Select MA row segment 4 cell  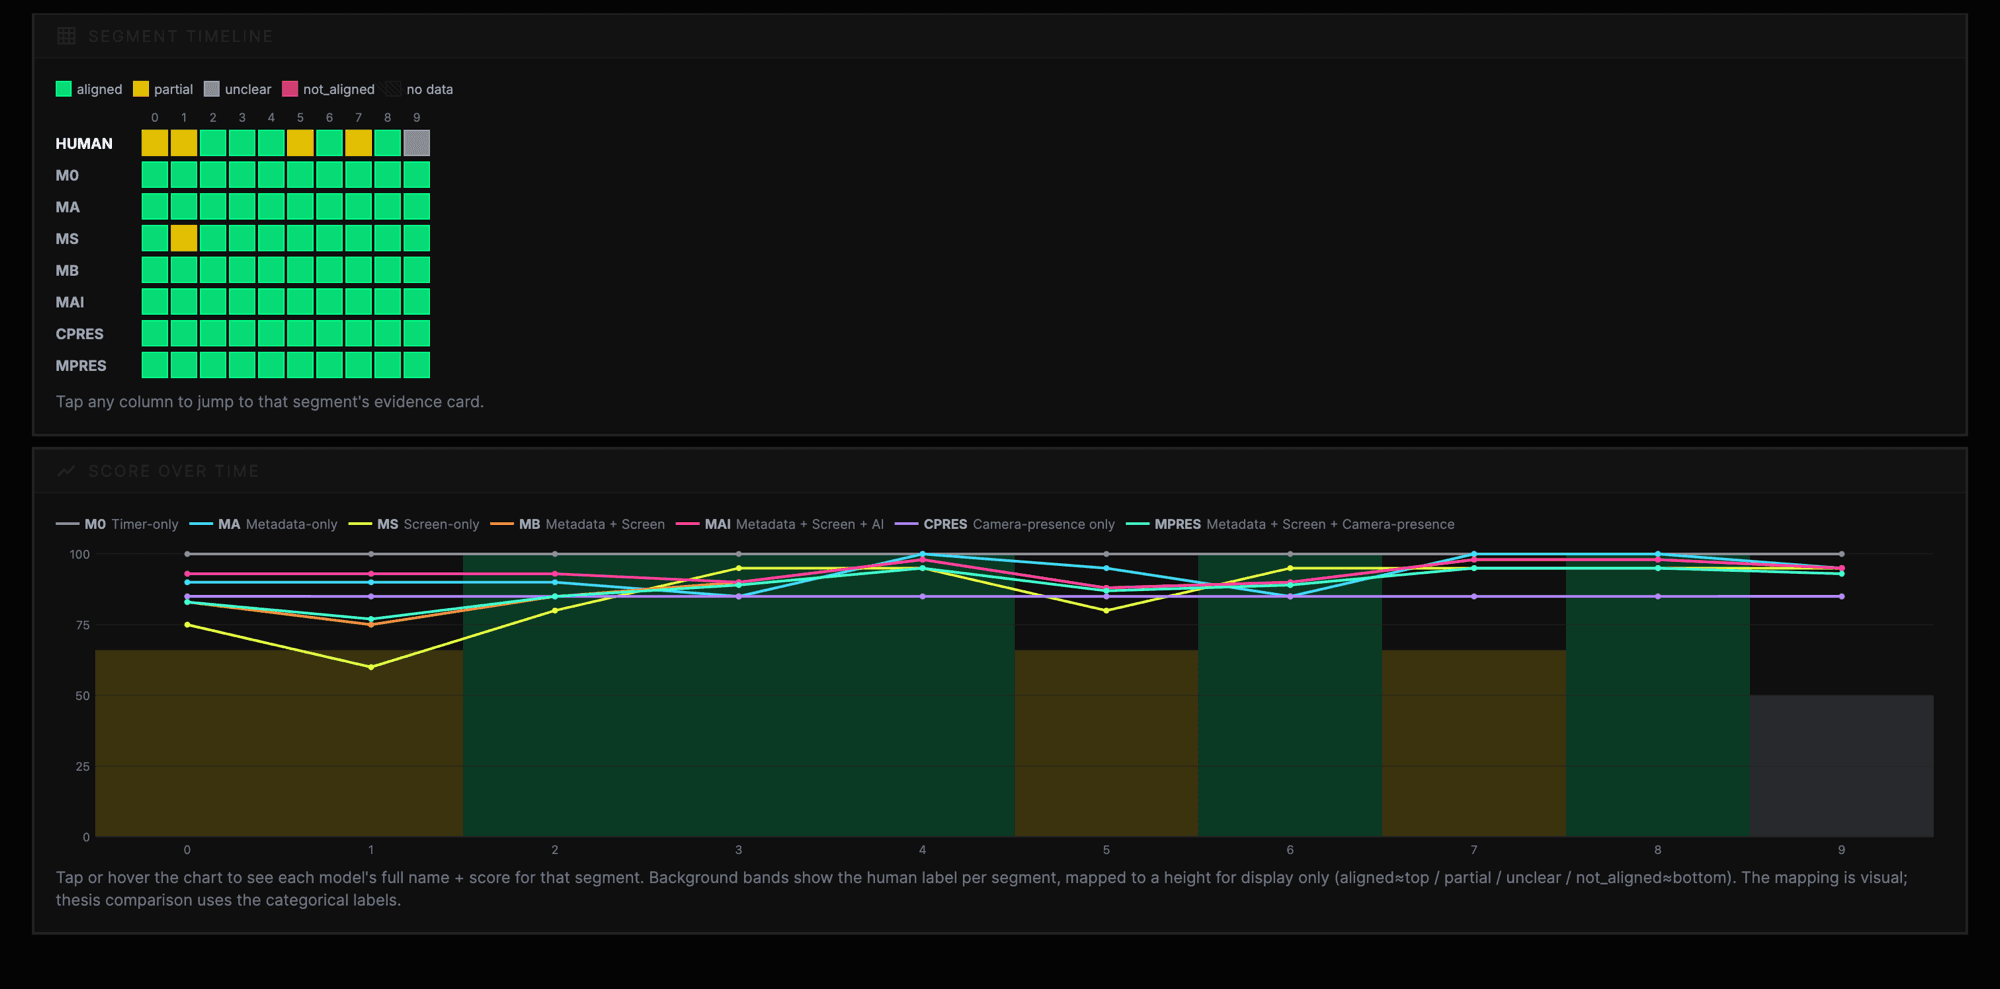[x=271, y=207]
